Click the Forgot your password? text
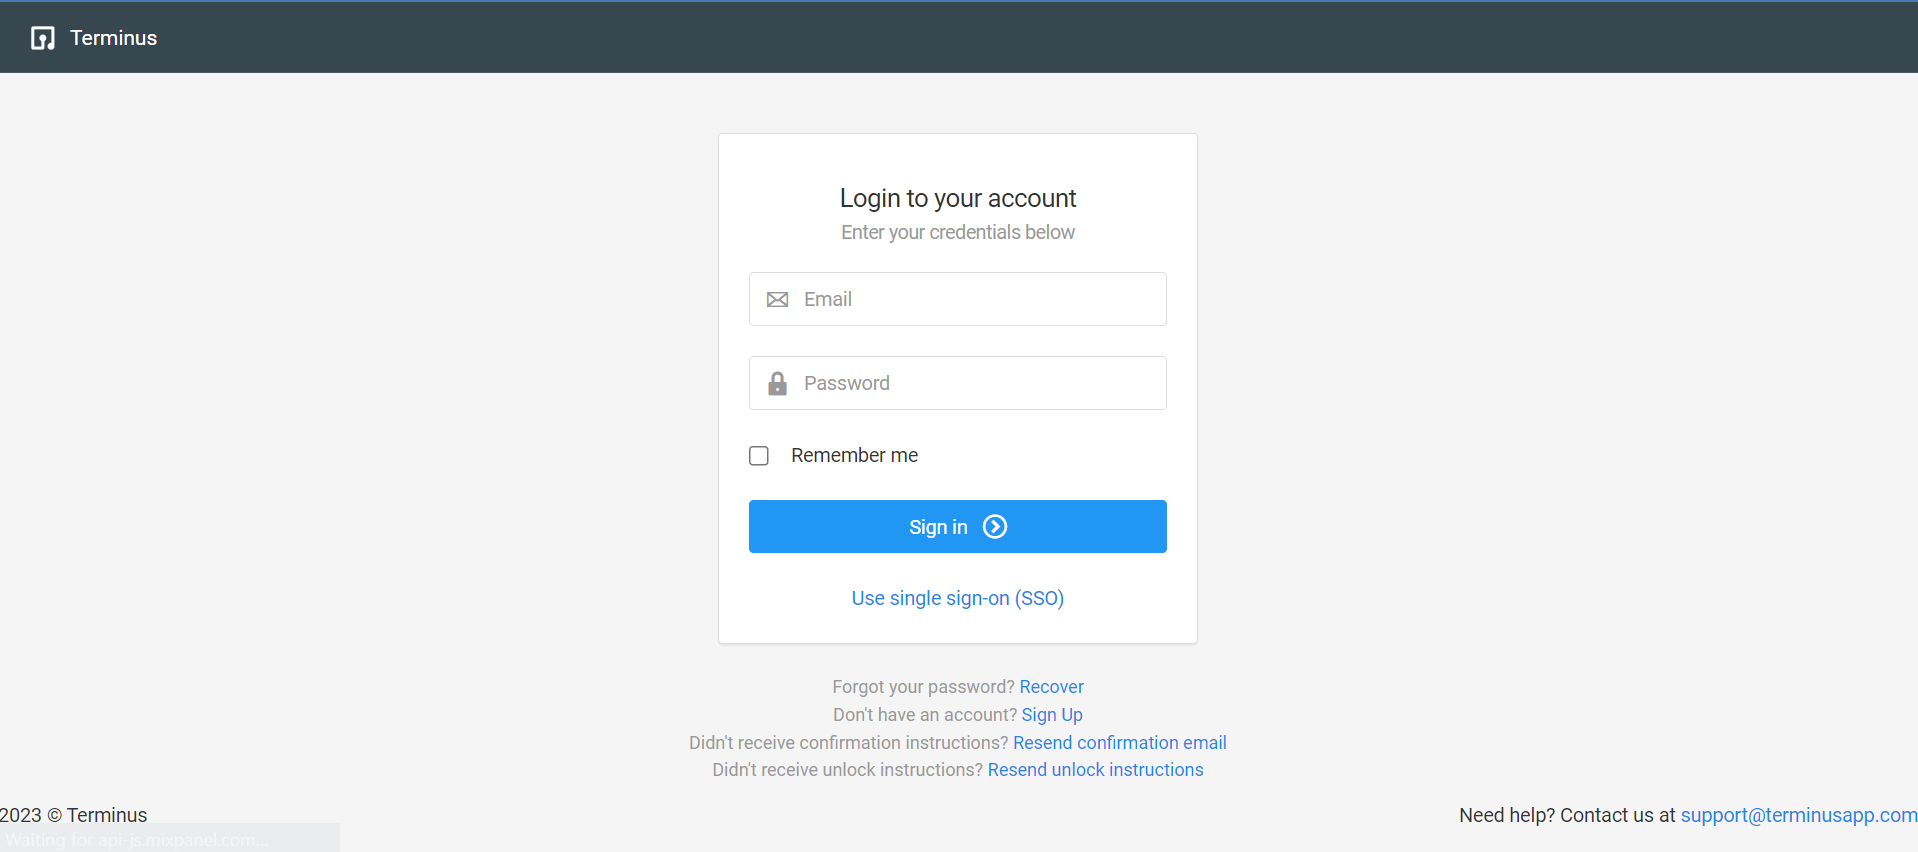Viewport: 1918px width, 852px height. pyautogui.click(x=923, y=687)
